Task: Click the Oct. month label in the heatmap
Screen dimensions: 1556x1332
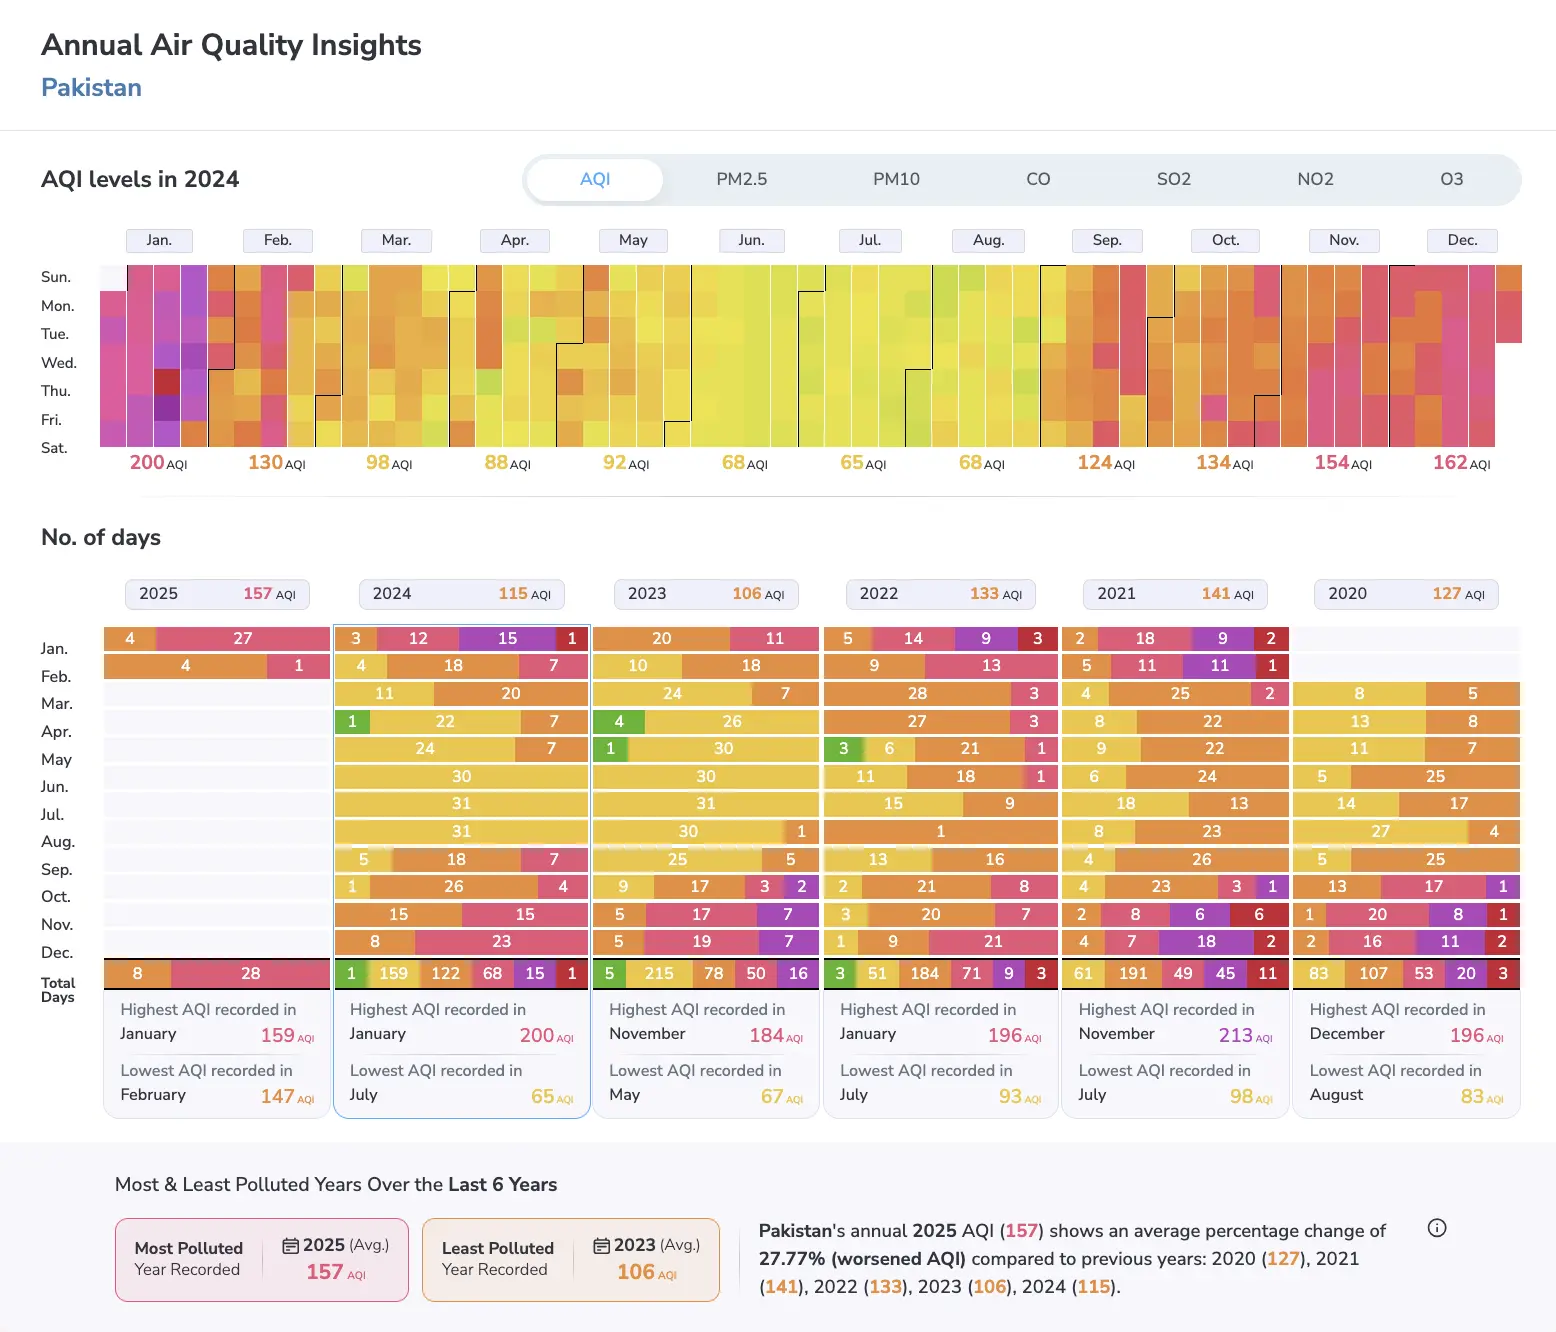Action: [x=1226, y=240]
